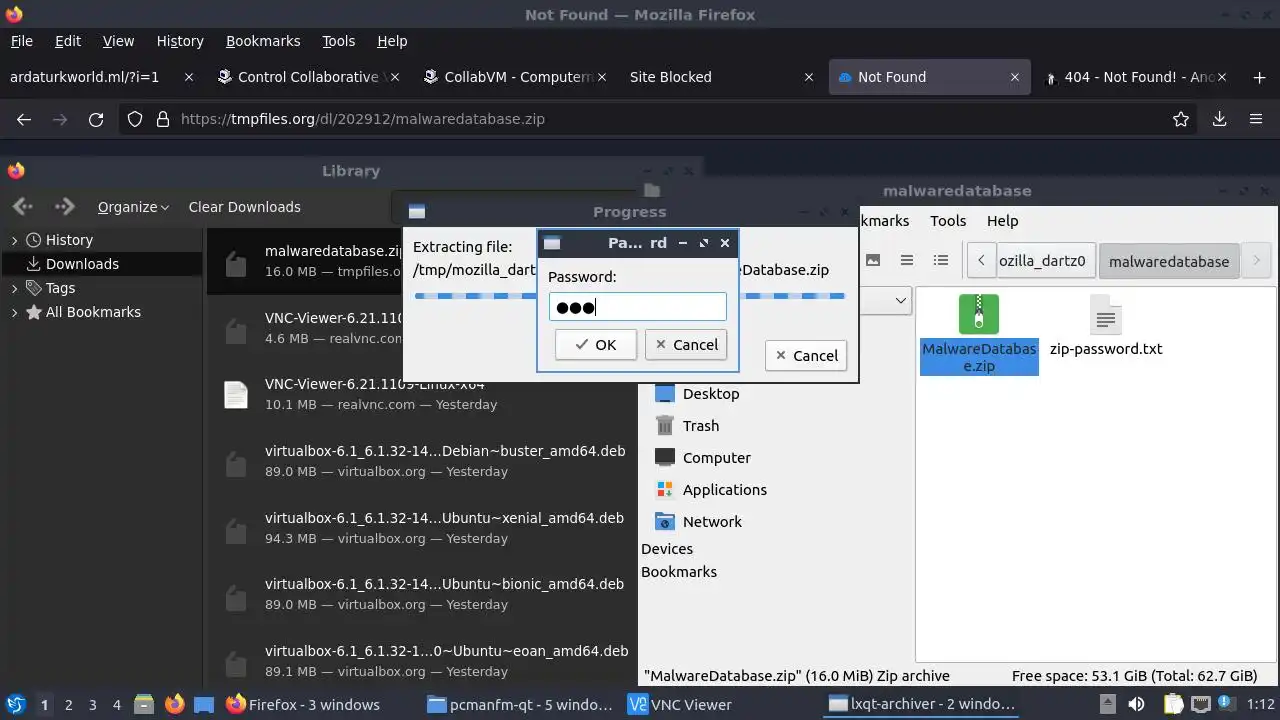
Task: Switch file manager to compact view
Action: (907, 260)
